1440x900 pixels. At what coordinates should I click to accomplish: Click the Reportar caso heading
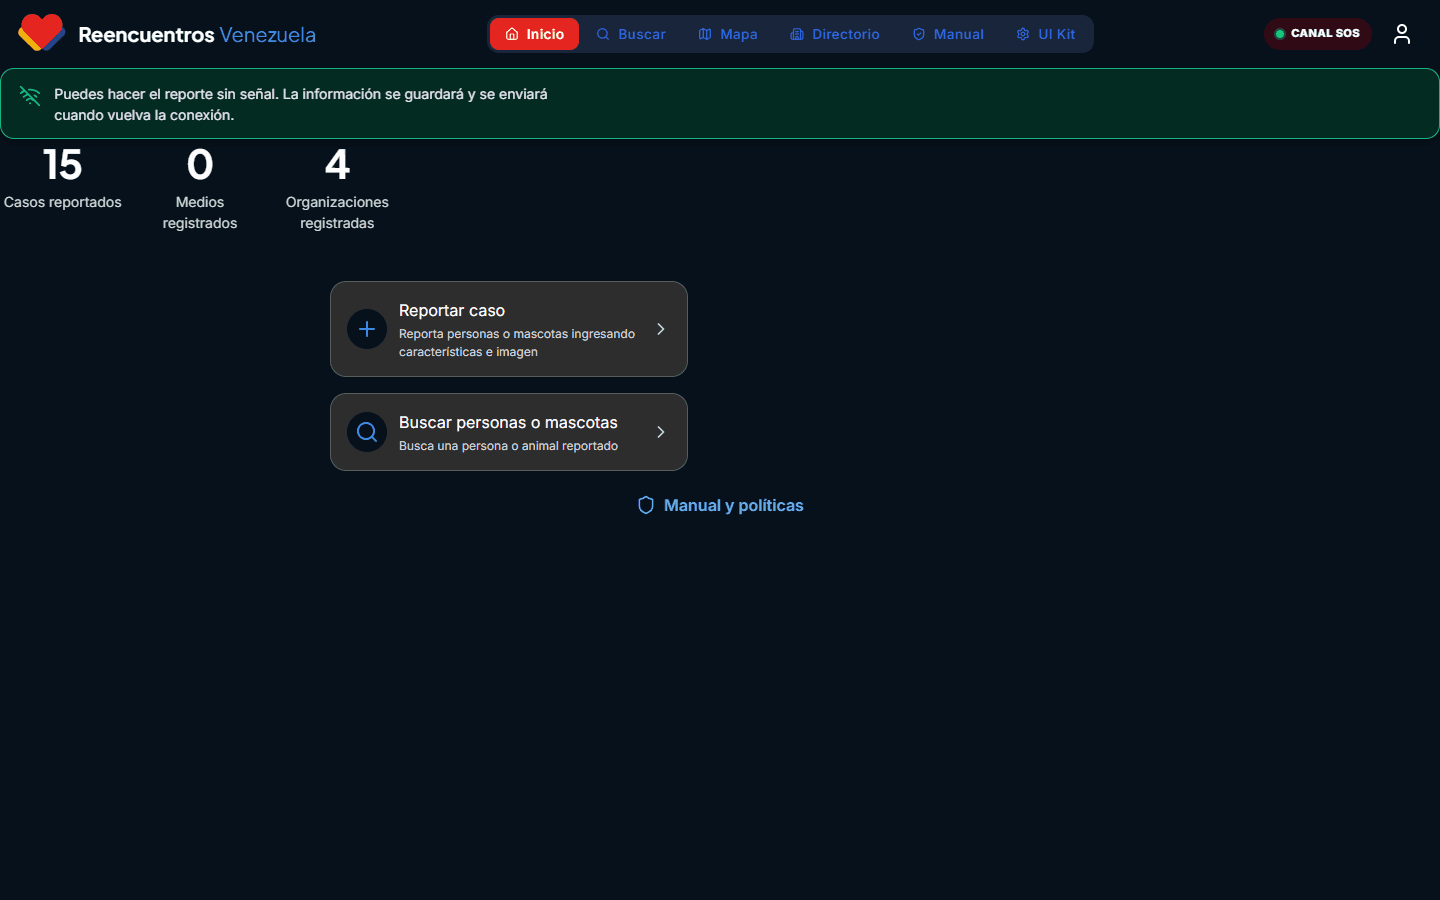(452, 310)
